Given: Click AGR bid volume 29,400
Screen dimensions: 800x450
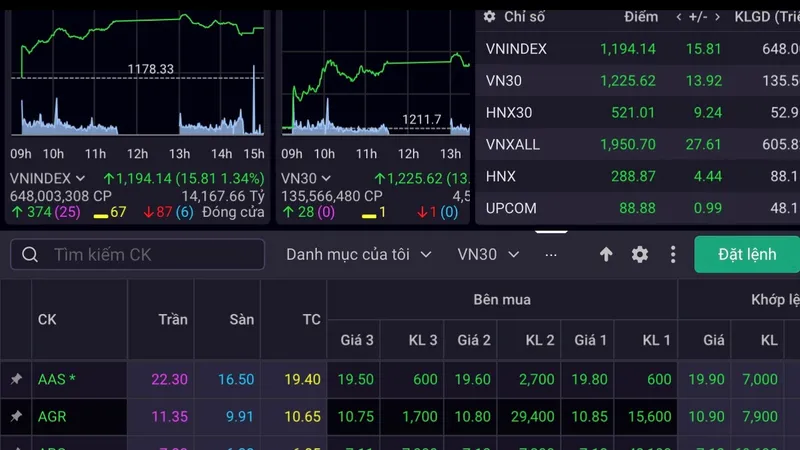Looking at the screenshot, I should tap(532, 416).
